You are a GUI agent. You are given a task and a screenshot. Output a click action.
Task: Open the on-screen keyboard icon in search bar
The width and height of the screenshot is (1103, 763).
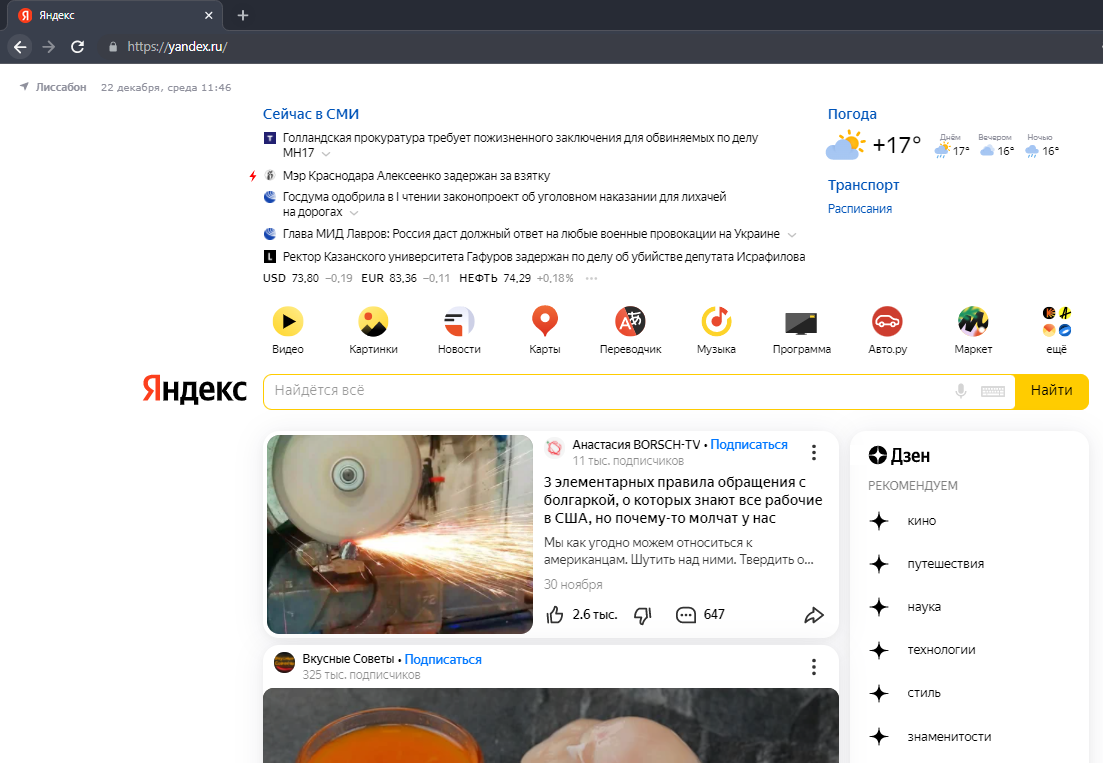993,392
